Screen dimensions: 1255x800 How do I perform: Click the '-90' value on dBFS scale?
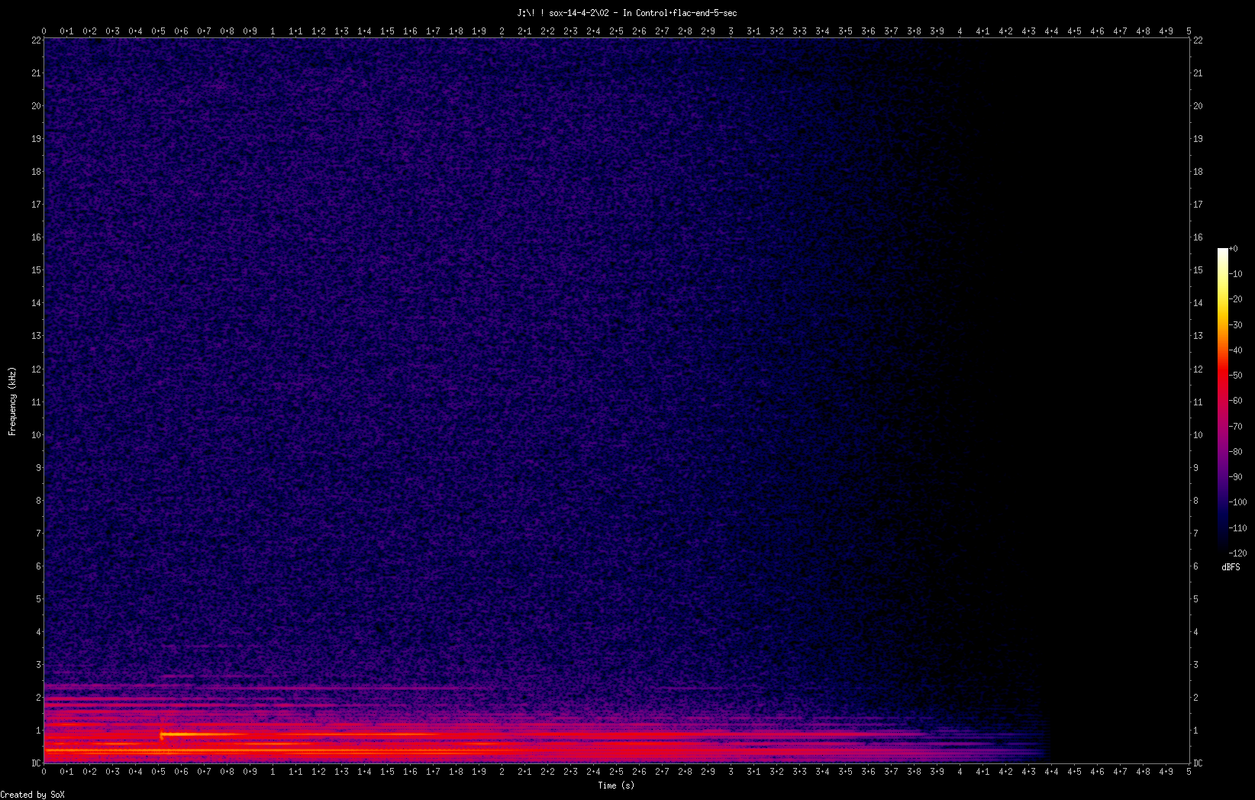(x=1234, y=477)
